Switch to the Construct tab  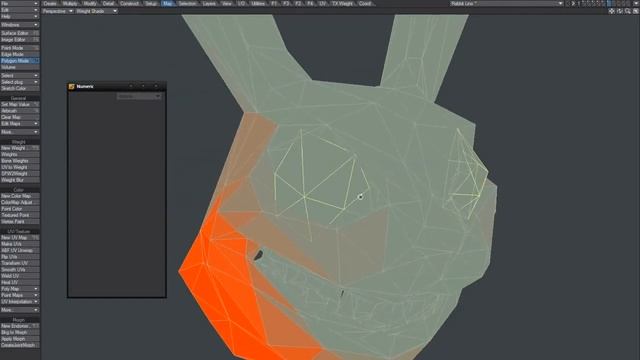[129, 3]
